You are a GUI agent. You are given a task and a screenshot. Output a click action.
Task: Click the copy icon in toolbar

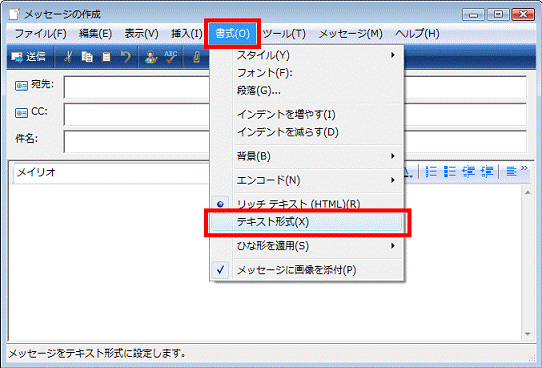(x=87, y=56)
